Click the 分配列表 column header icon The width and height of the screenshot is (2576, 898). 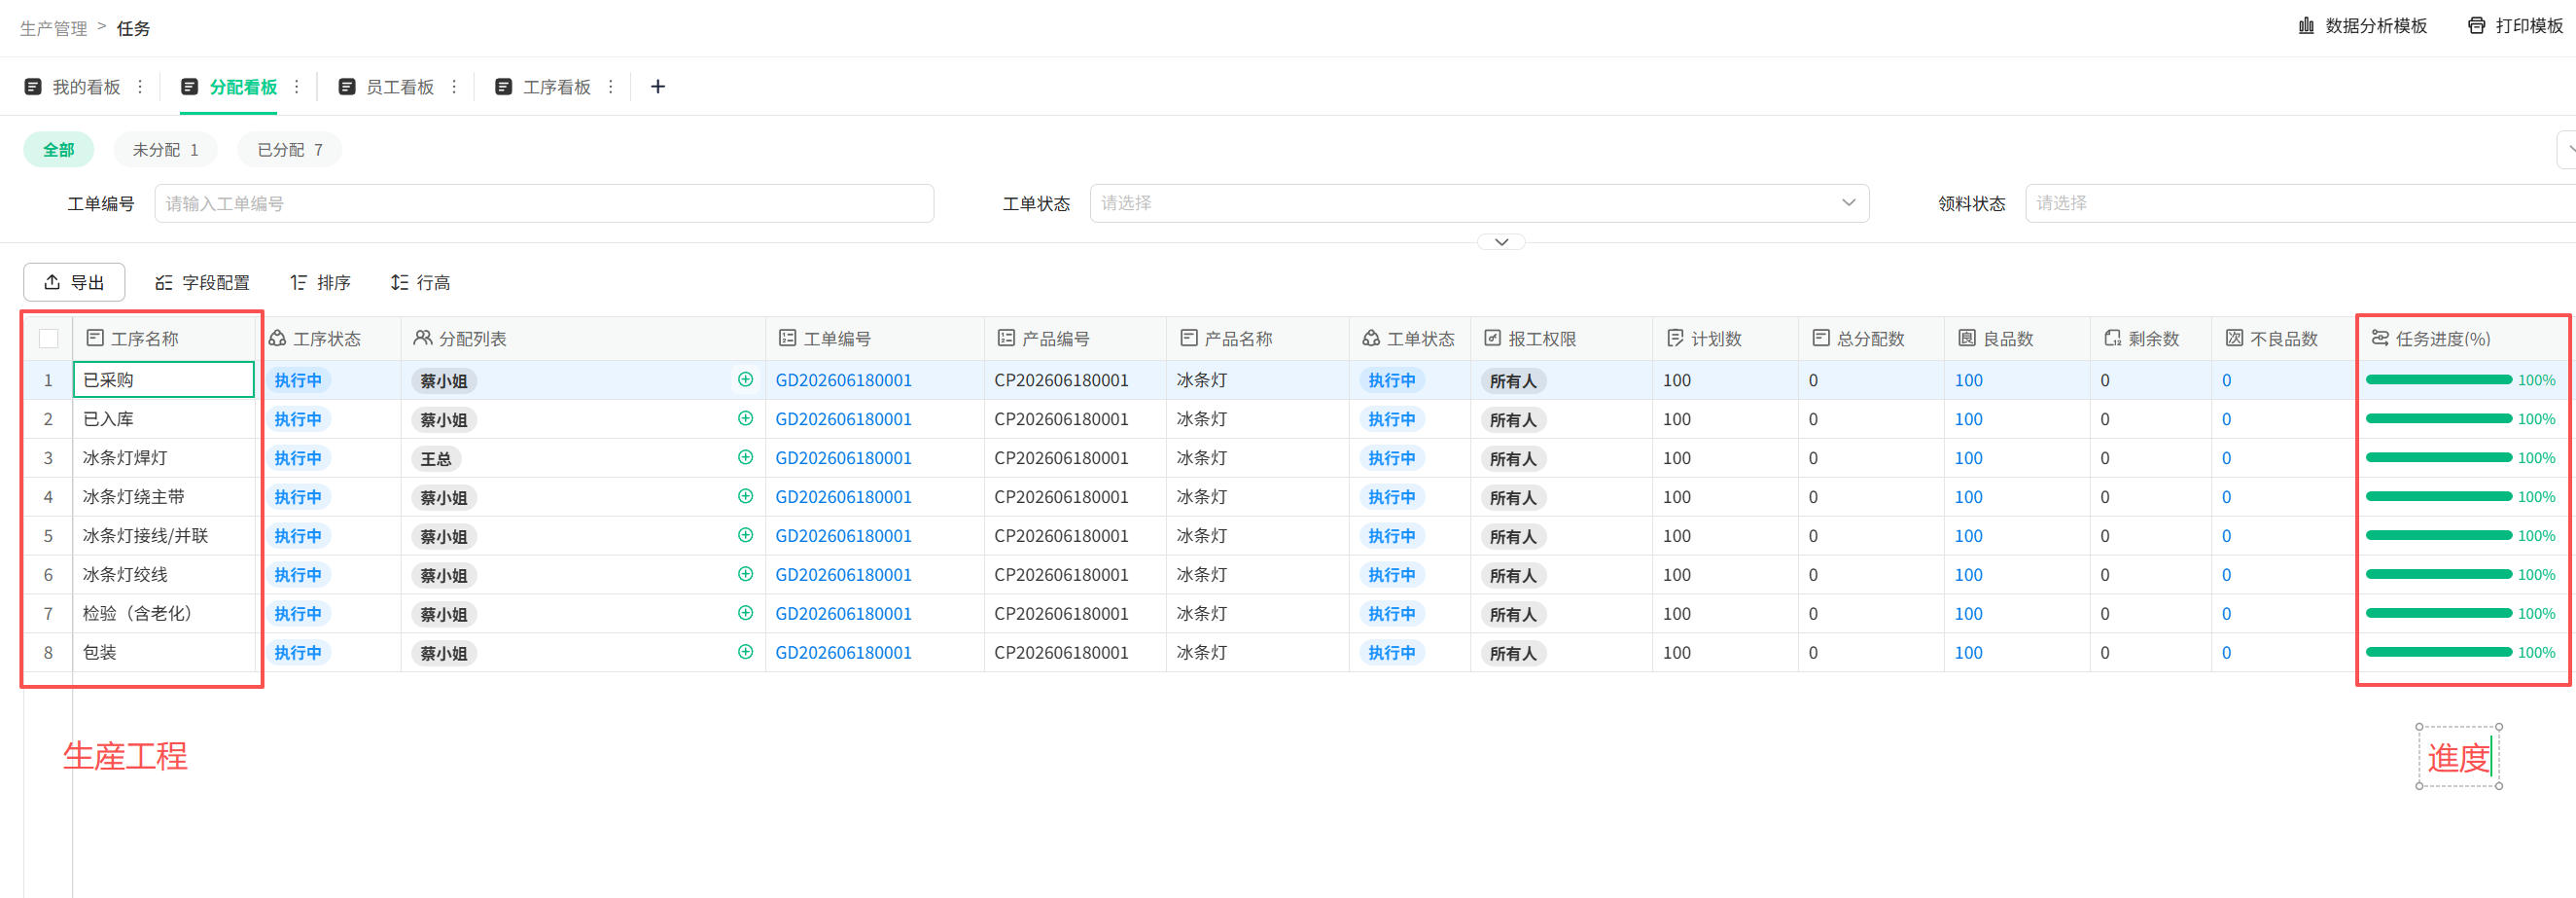point(423,339)
